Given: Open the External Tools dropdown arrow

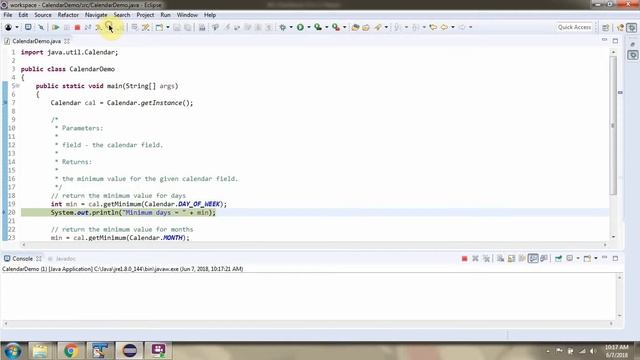Looking at the screenshot, I should tap(344, 27).
